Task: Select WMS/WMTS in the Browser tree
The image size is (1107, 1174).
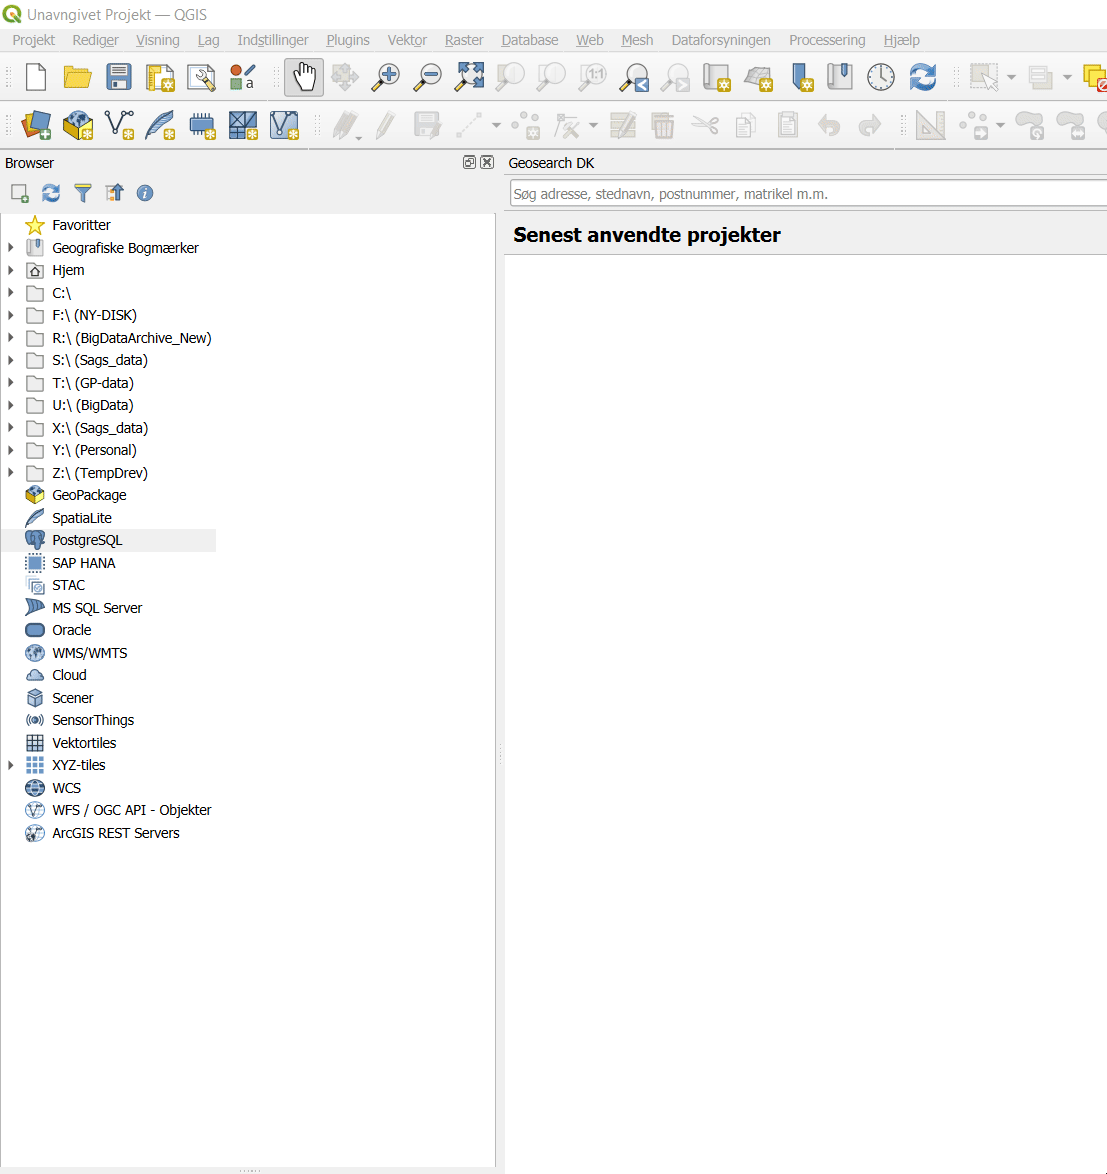Action: pos(89,653)
